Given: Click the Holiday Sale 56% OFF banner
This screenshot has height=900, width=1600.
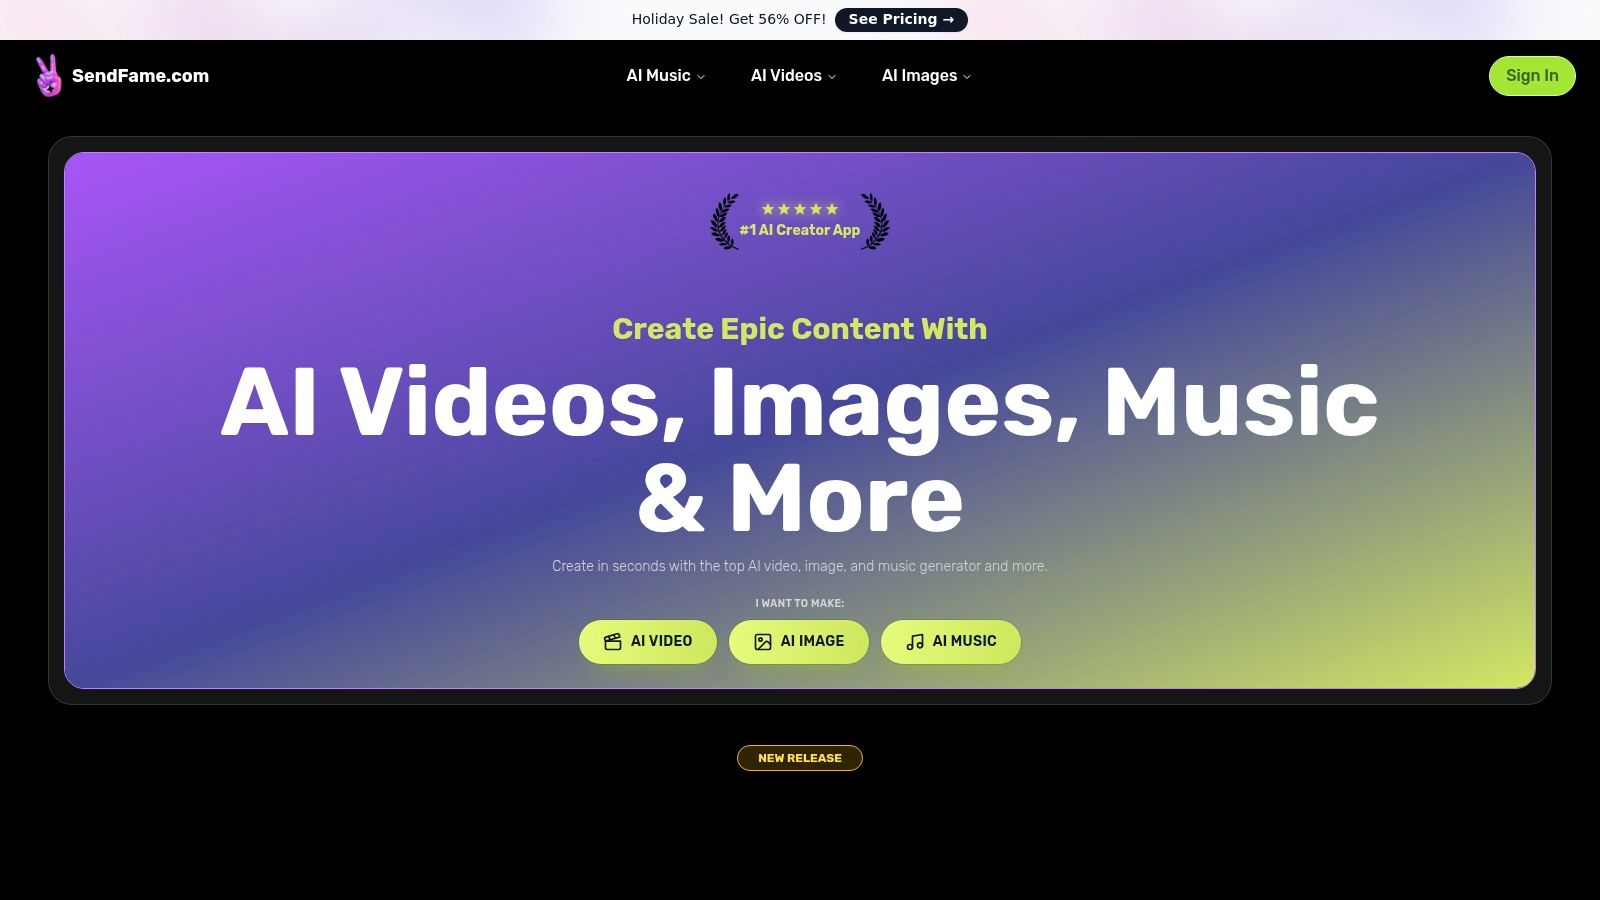Looking at the screenshot, I should (x=727, y=19).
